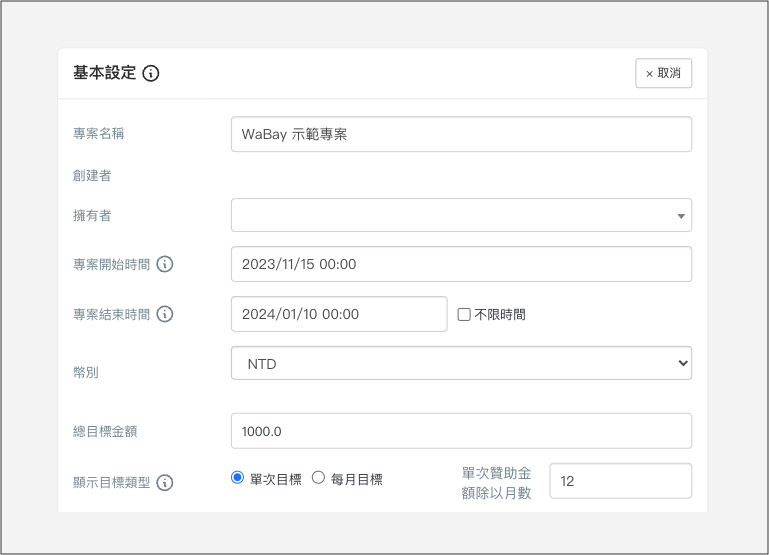
Task: Click the 單次贊助金額除以月數 label
Action: tap(496, 483)
